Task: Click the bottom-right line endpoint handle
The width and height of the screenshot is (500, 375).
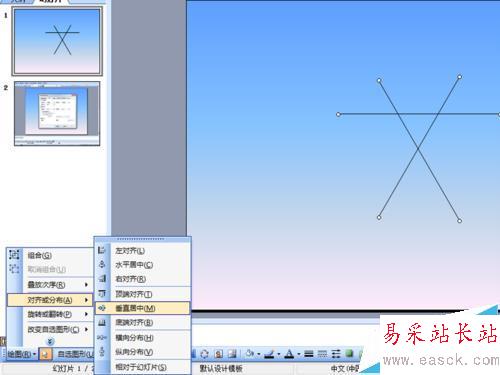Action: pyautogui.click(x=459, y=221)
